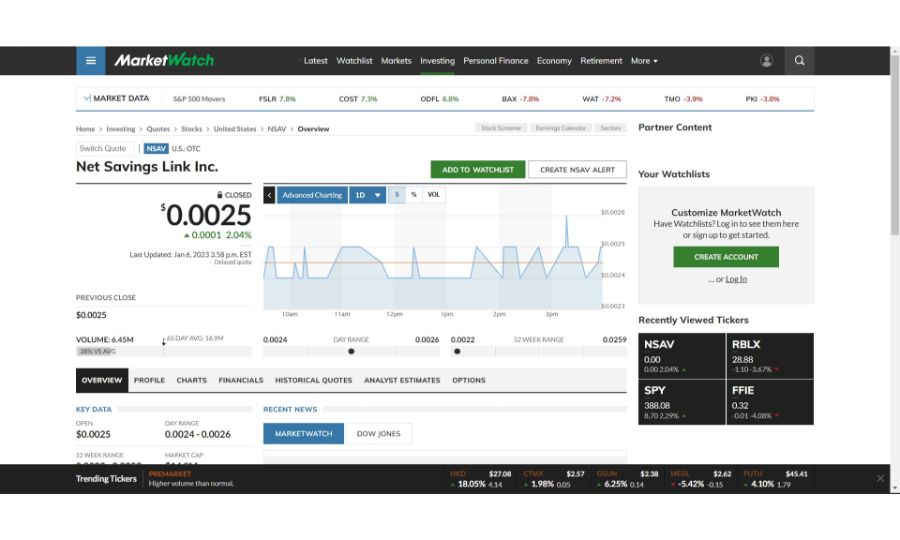Open FFIE recently viewed ticker card
Screen dimensions: 900x540
pyautogui.click(x=770, y=402)
